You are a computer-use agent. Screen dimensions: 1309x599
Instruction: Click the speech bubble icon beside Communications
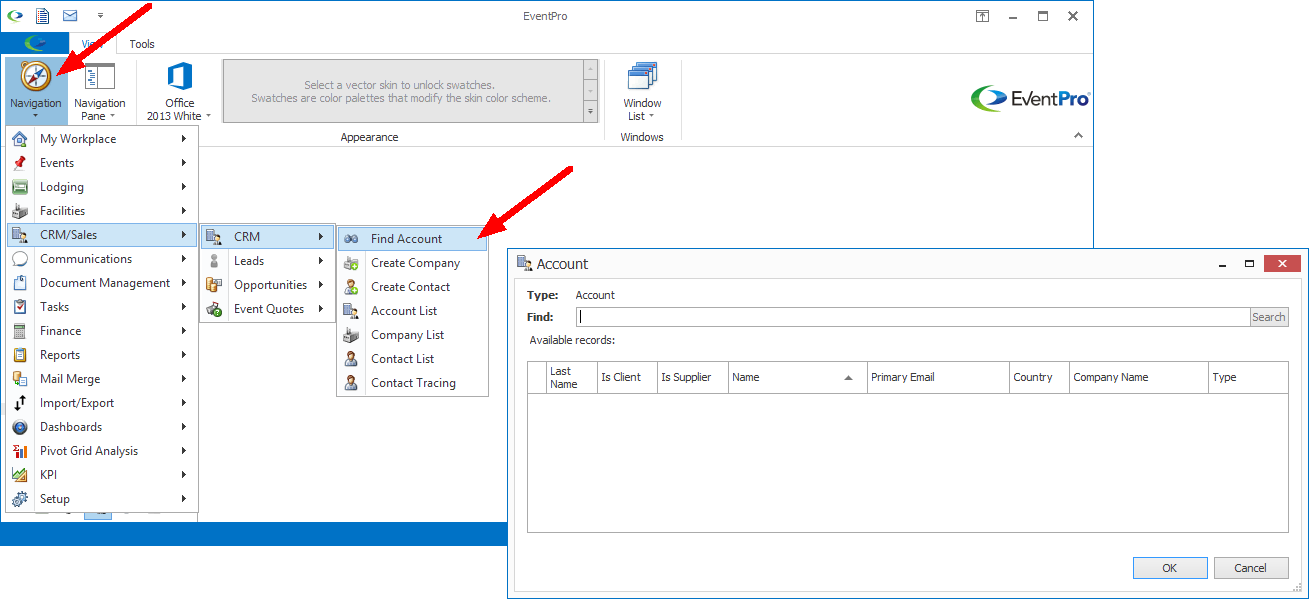pyautogui.click(x=20, y=259)
